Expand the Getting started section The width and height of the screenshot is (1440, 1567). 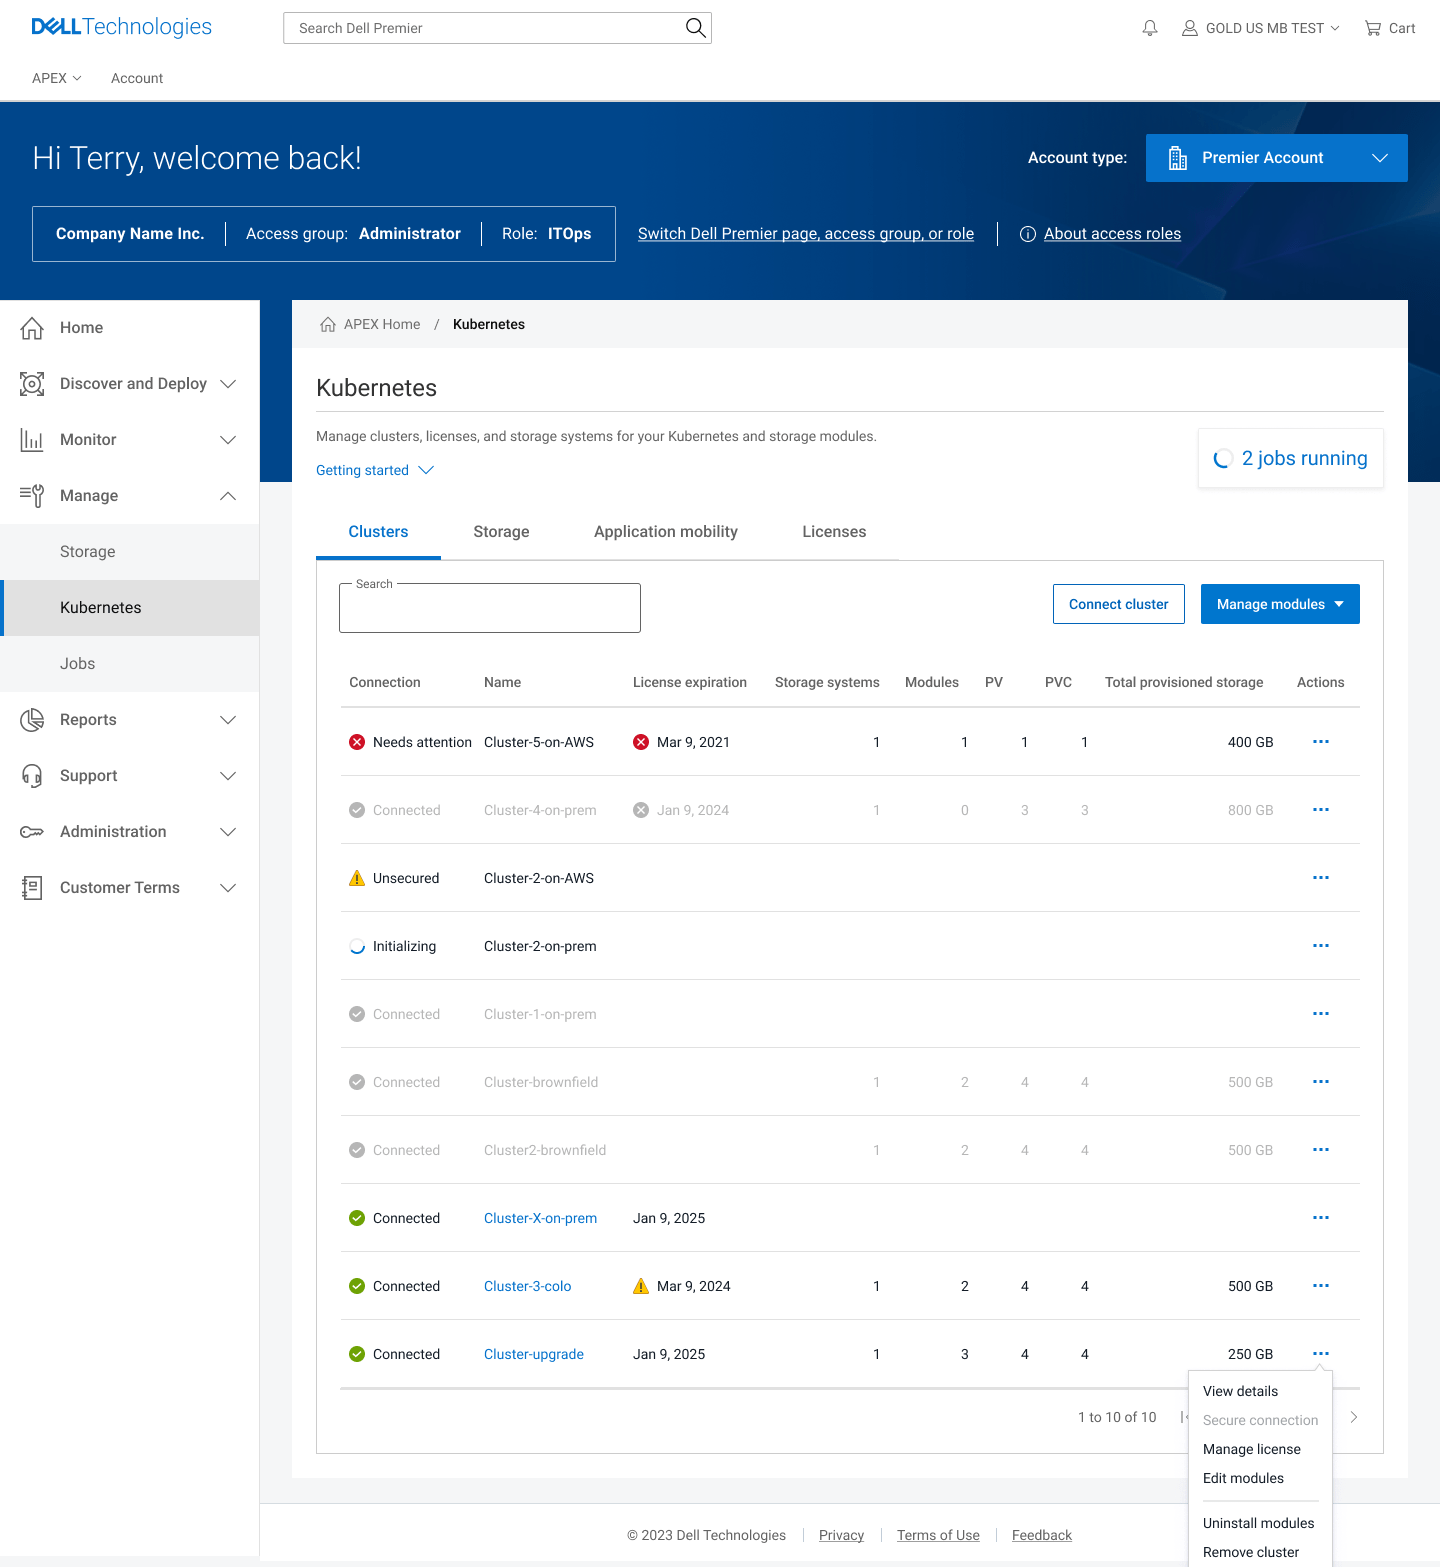375,470
